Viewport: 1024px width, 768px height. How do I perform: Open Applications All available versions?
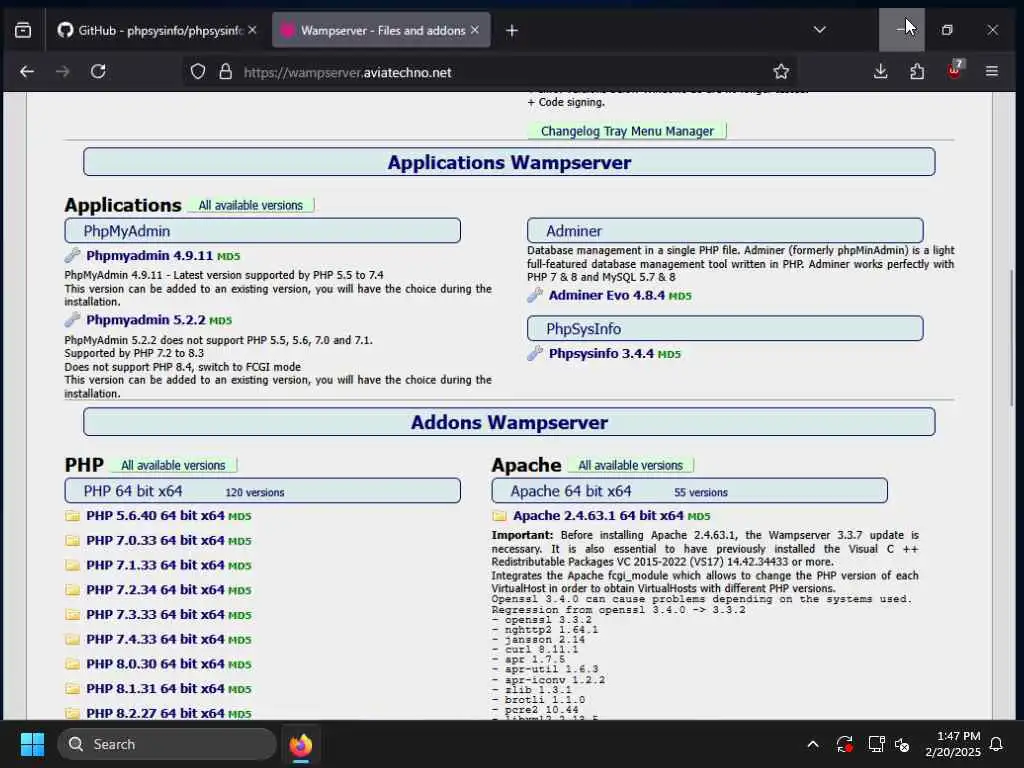click(251, 206)
